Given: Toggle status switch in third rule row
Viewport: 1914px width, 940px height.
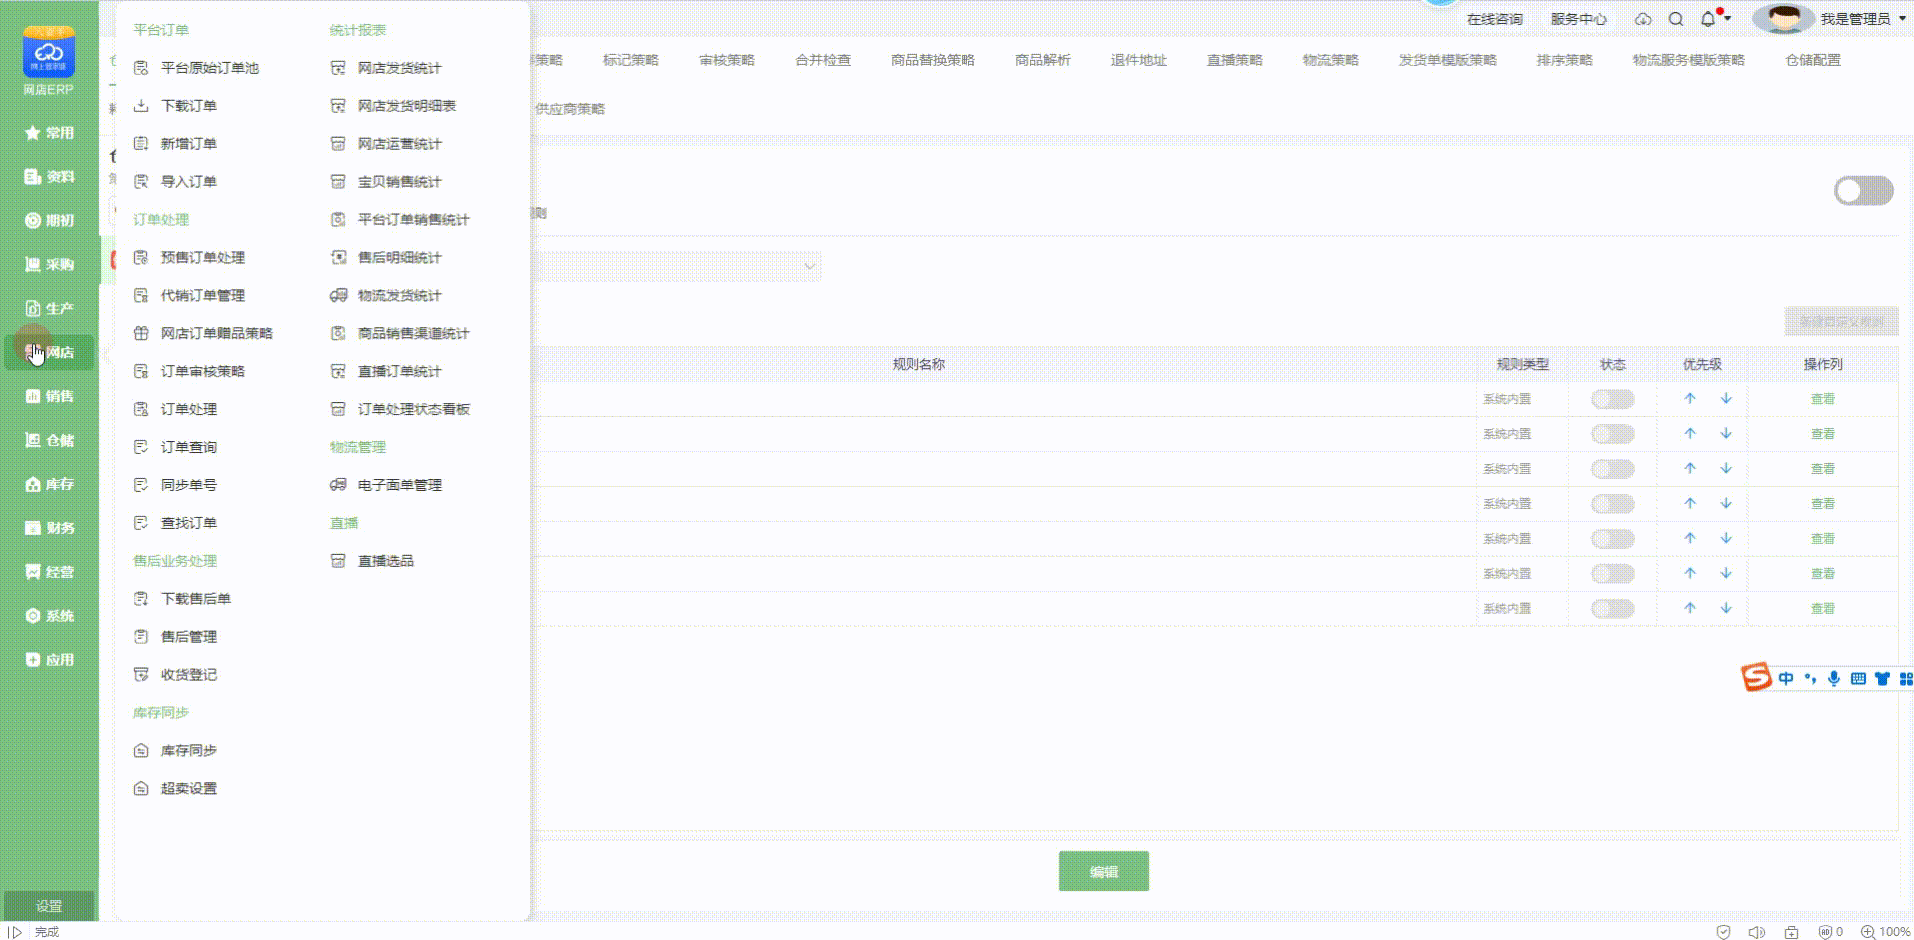Looking at the screenshot, I should [1613, 469].
